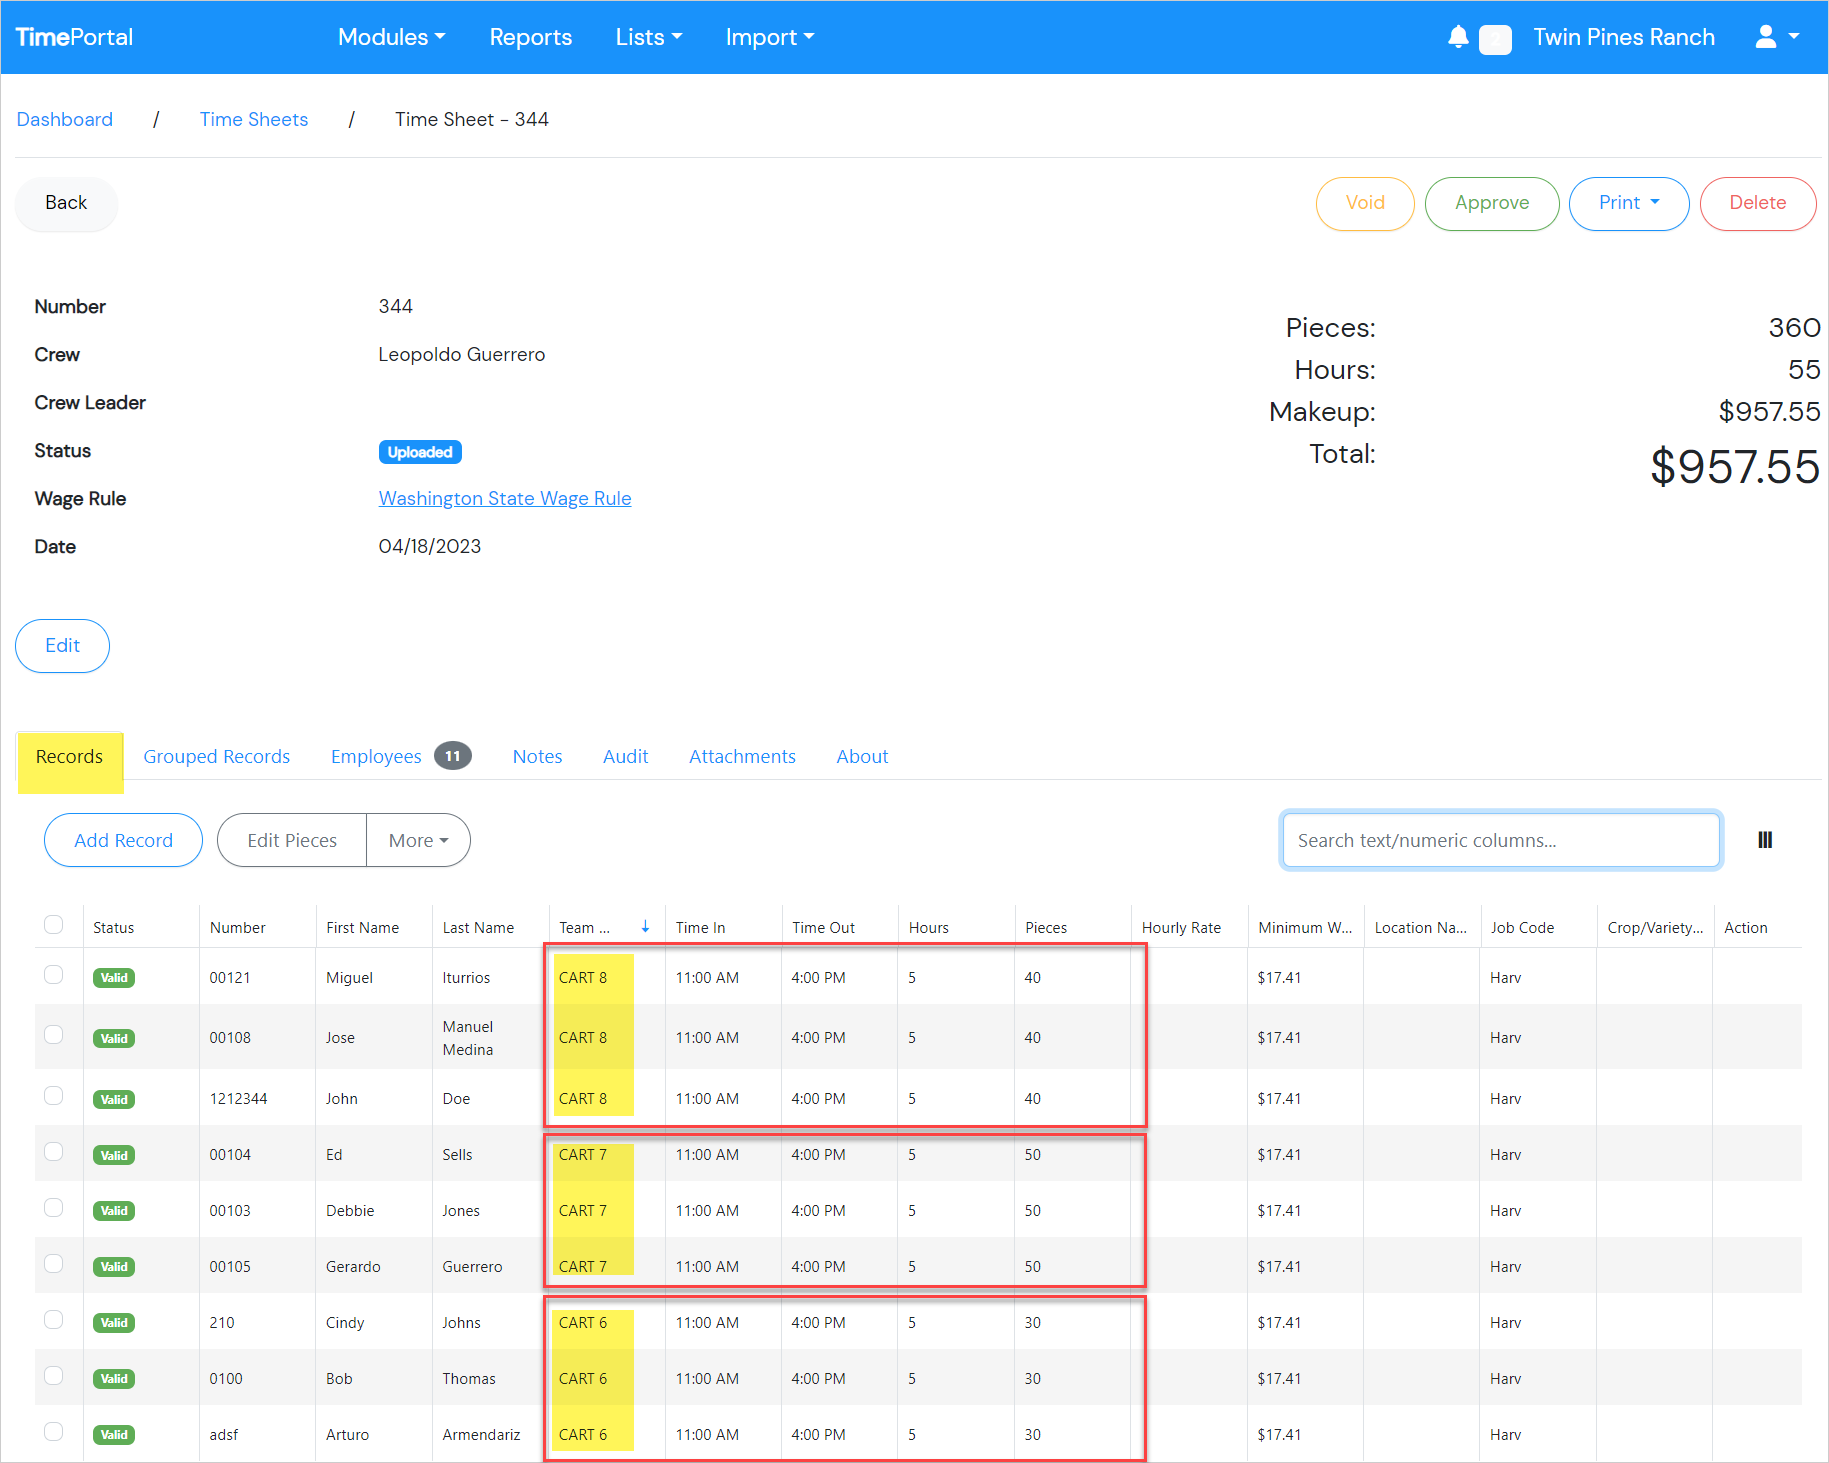This screenshot has height=1463, width=1829.
Task: Select Reports in the top menu
Action: coord(531,36)
